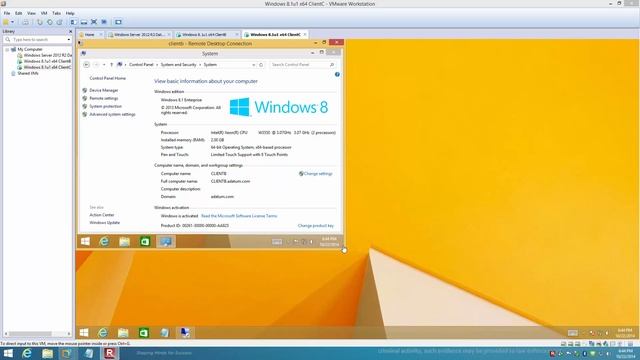
Task: Toggle the library sidebar view icon
Action: pyautogui.click(x=73, y=22)
